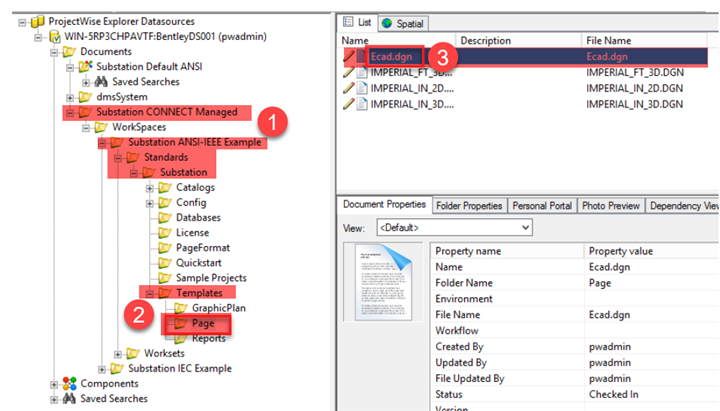Open the Personal Portal tab
Viewport: 720px width, 411px height.
[x=542, y=206]
